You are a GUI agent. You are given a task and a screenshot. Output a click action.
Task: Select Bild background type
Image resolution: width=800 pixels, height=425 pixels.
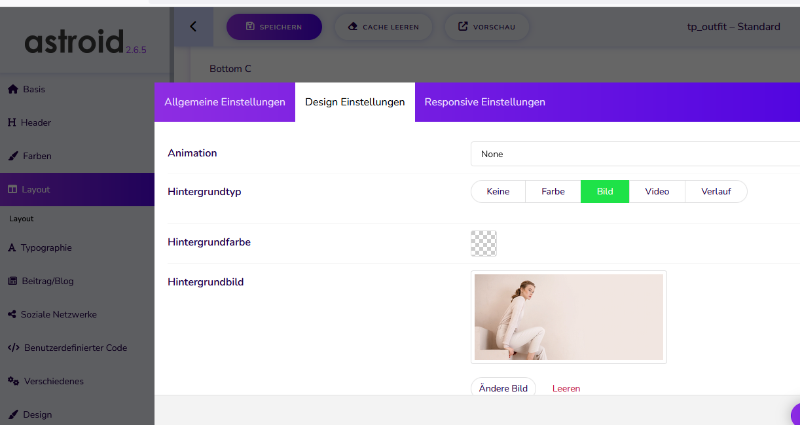point(605,191)
